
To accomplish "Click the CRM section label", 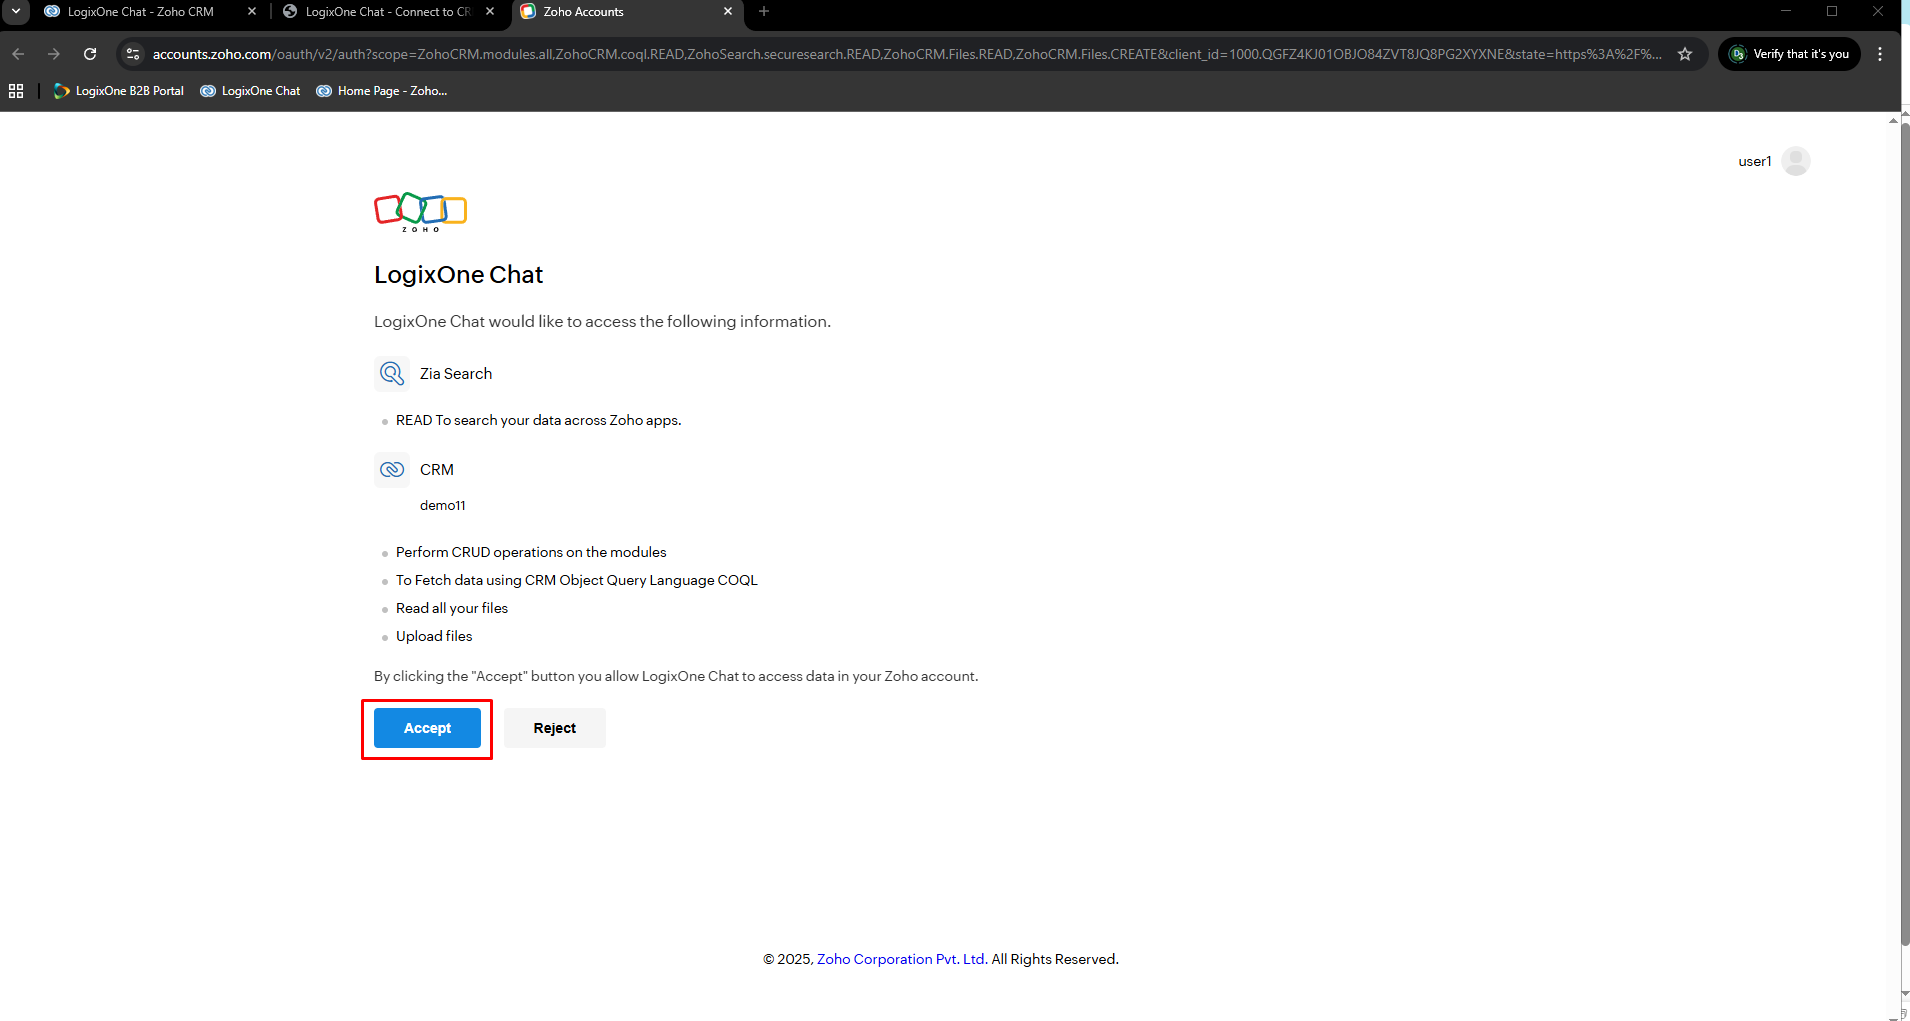I will (x=437, y=470).
